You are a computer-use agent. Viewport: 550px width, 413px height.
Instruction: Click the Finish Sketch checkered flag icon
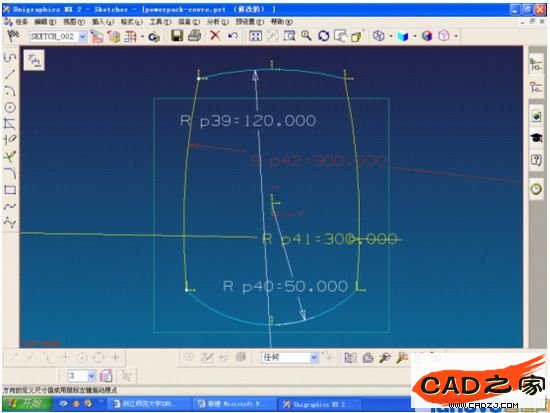pos(13,36)
